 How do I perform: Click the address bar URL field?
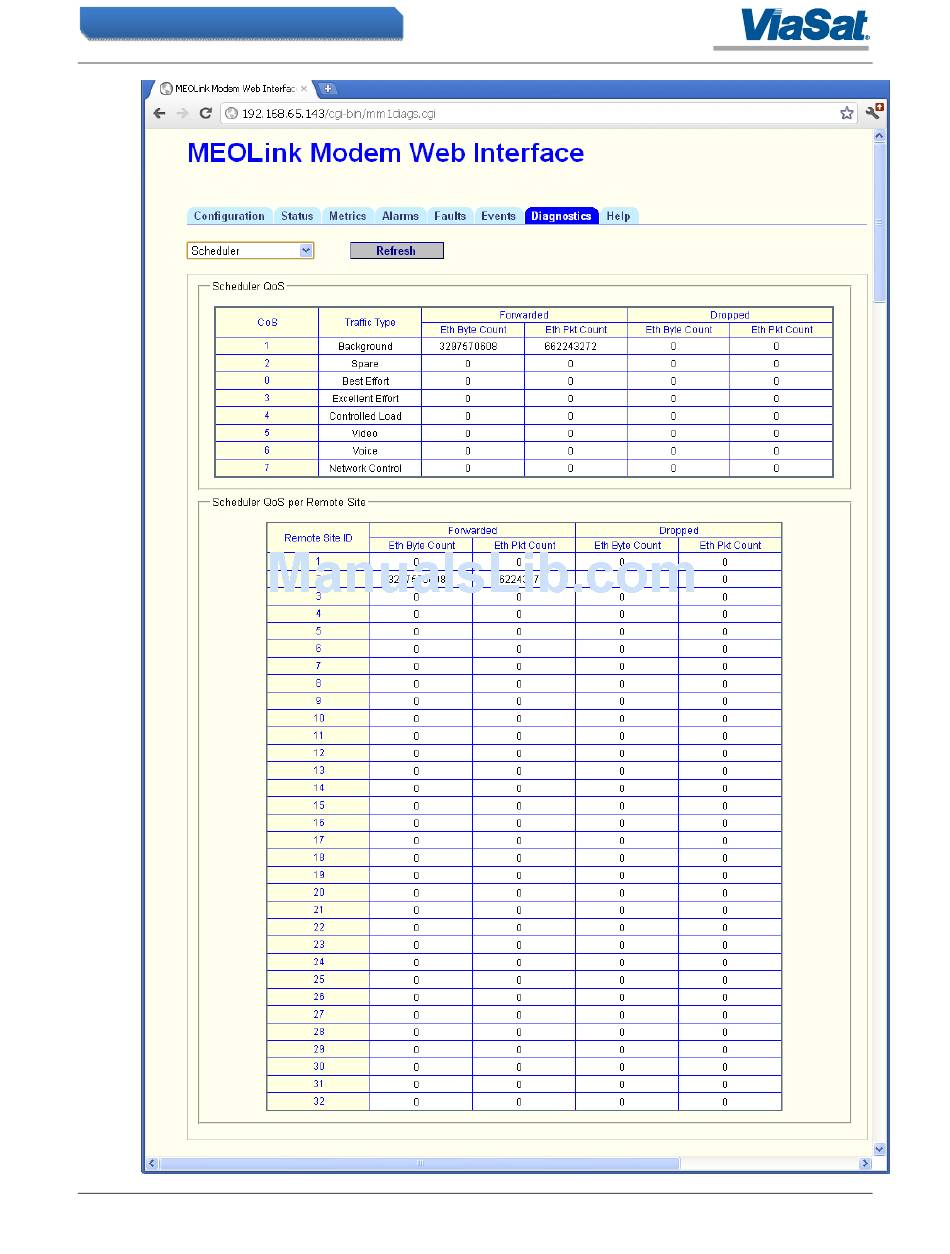(x=539, y=113)
